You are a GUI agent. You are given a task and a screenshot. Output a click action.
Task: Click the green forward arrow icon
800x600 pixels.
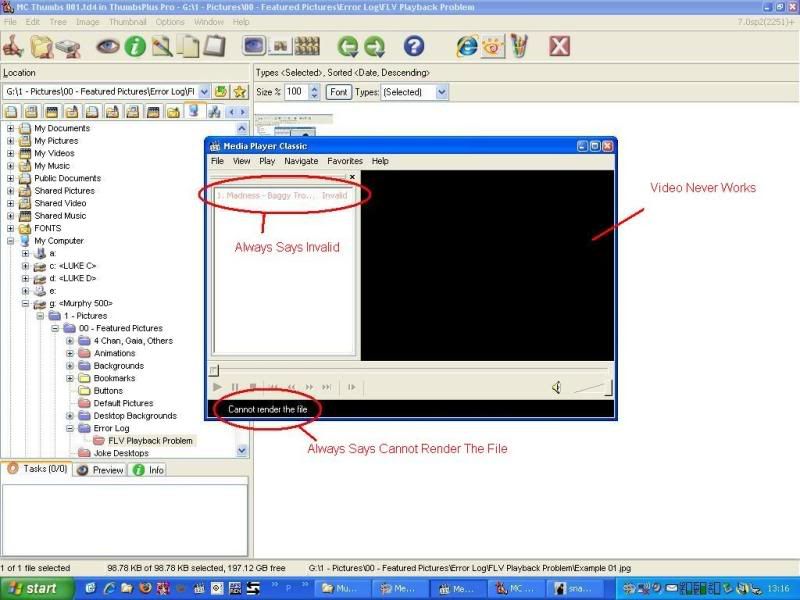(375, 47)
